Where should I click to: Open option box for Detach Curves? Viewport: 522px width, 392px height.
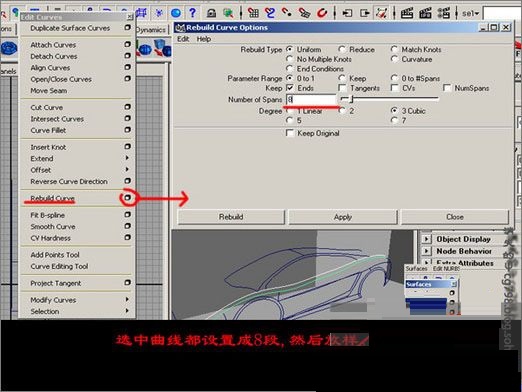(x=127, y=56)
